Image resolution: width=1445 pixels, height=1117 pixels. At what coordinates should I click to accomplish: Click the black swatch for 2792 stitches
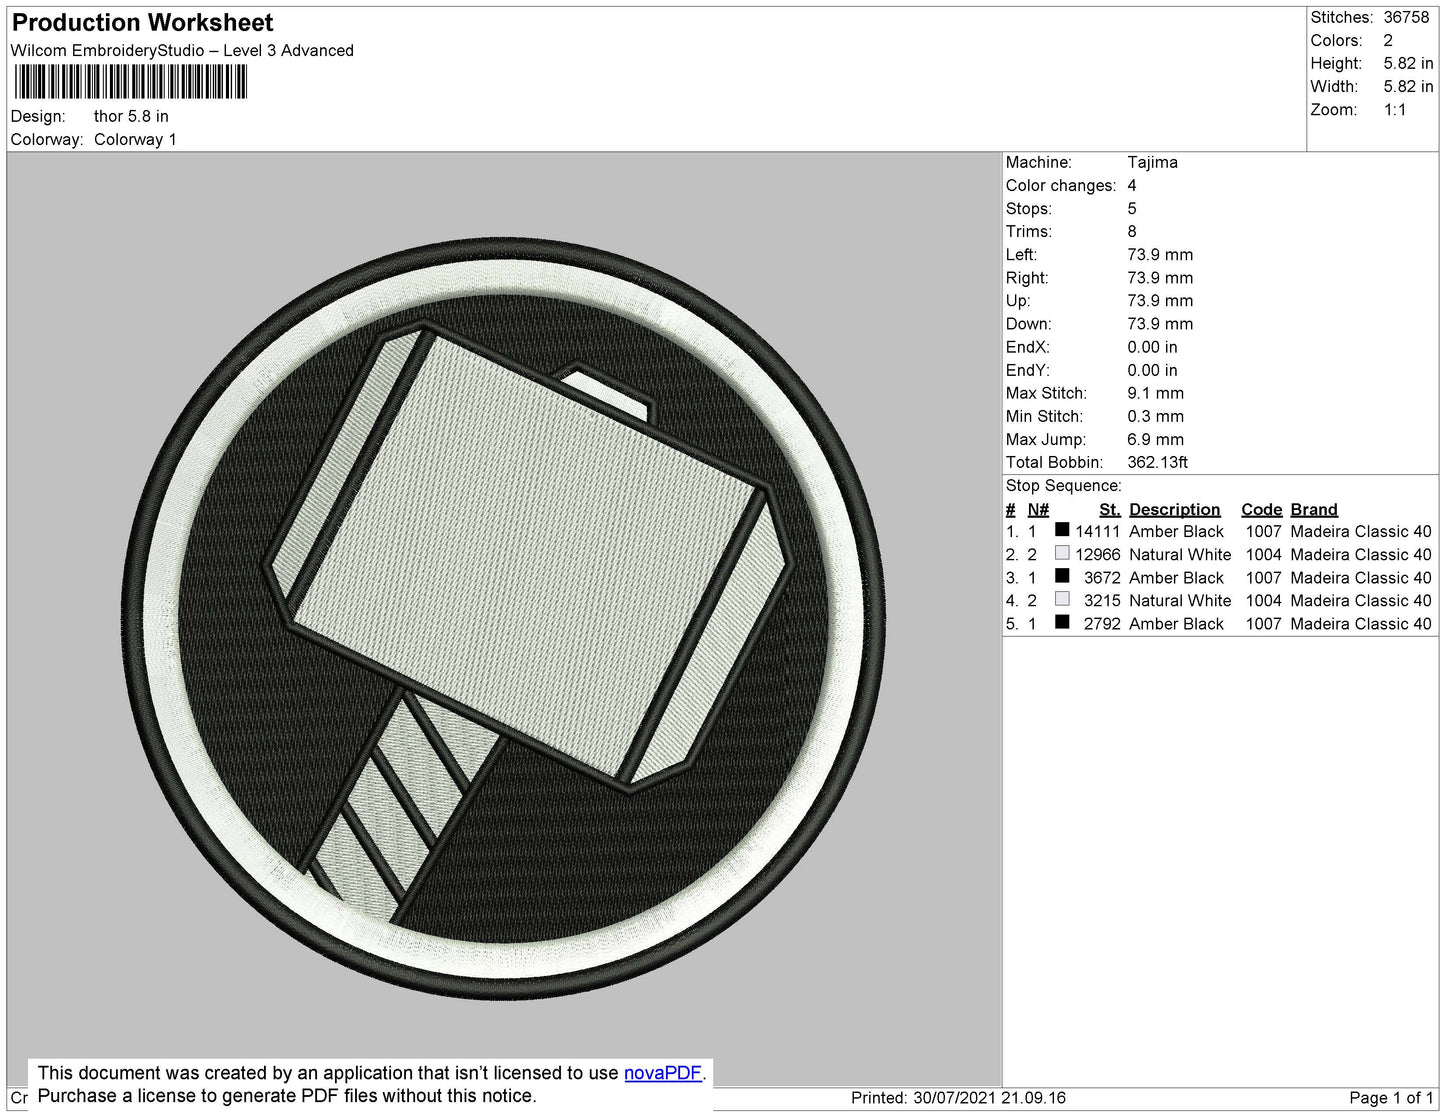point(1062,622)
